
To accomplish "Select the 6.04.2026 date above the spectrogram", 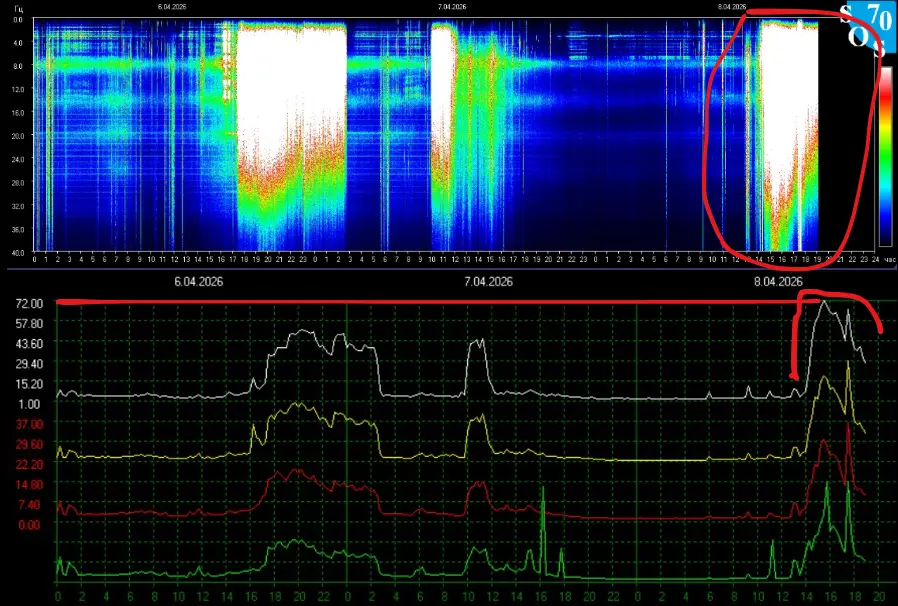I will point(172,6).
